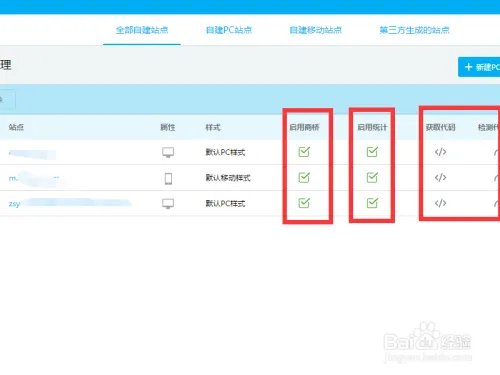The width and height of the screenshot is (500, 375).
Task: Toggle 启用统计 checkbox for mobile site row
Action: tap(372, 177)
